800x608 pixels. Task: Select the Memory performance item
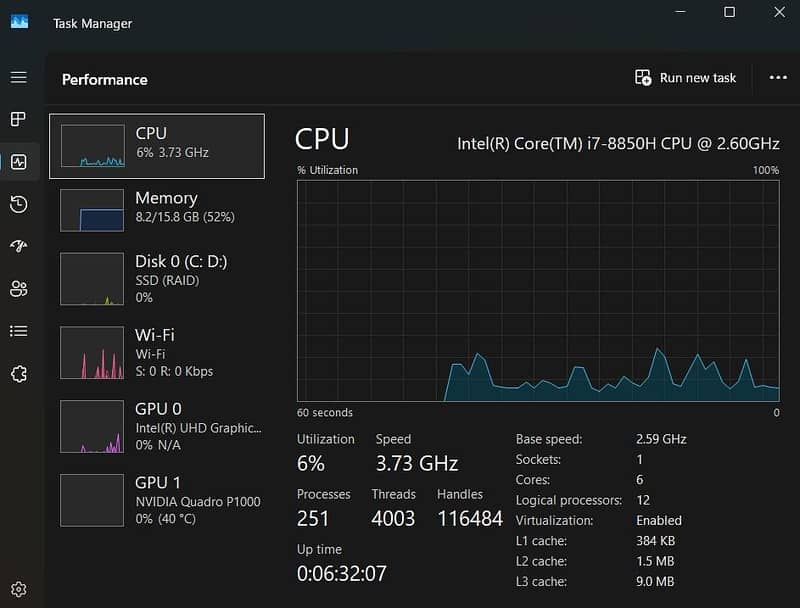tap(157, 210)
